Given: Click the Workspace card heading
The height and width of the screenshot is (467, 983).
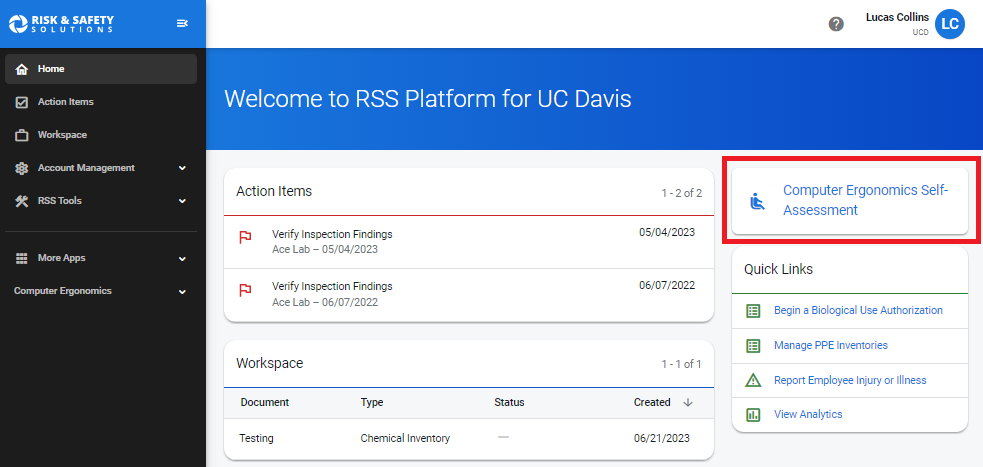Looking at the screenshot, I should pos(270,364).
